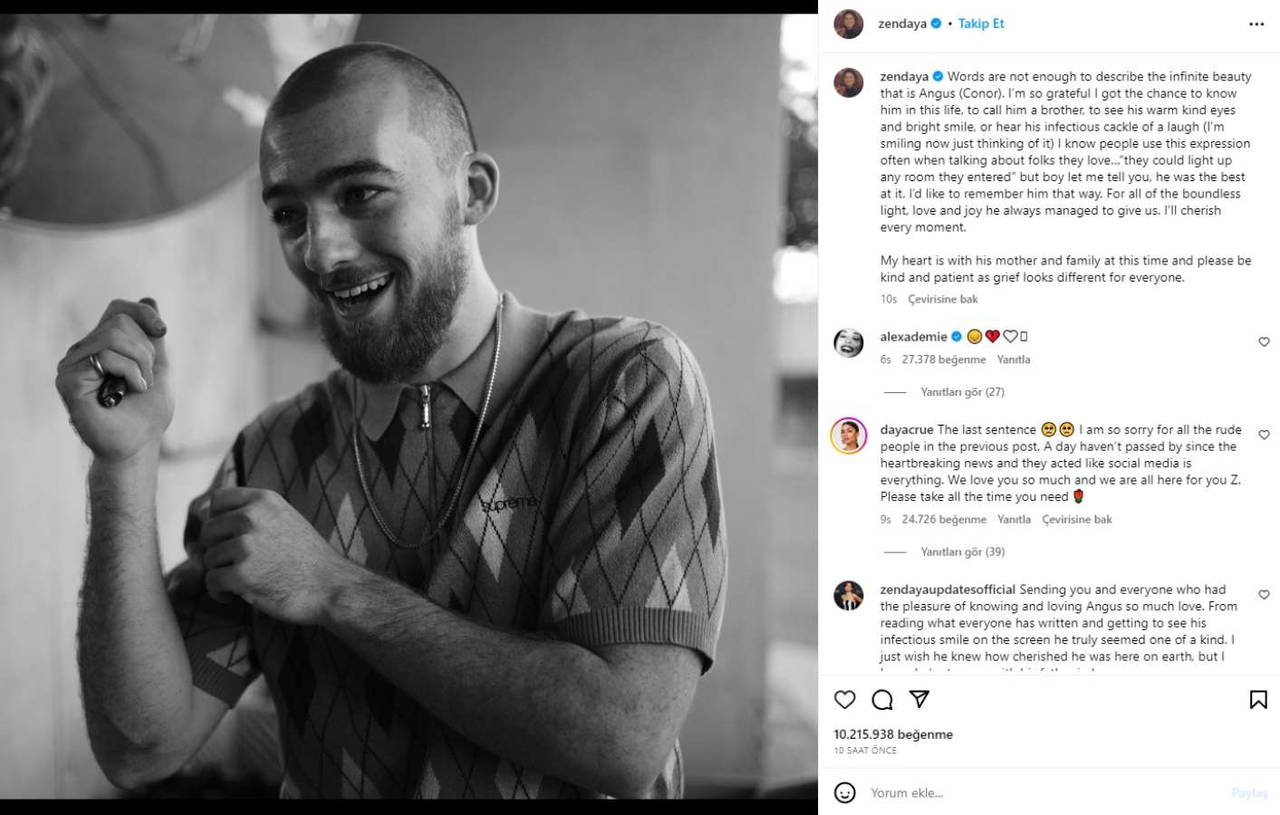Reply to alexademie's comment via Yanıtla
The image size is (1280, 815).
coord(1013,359)
